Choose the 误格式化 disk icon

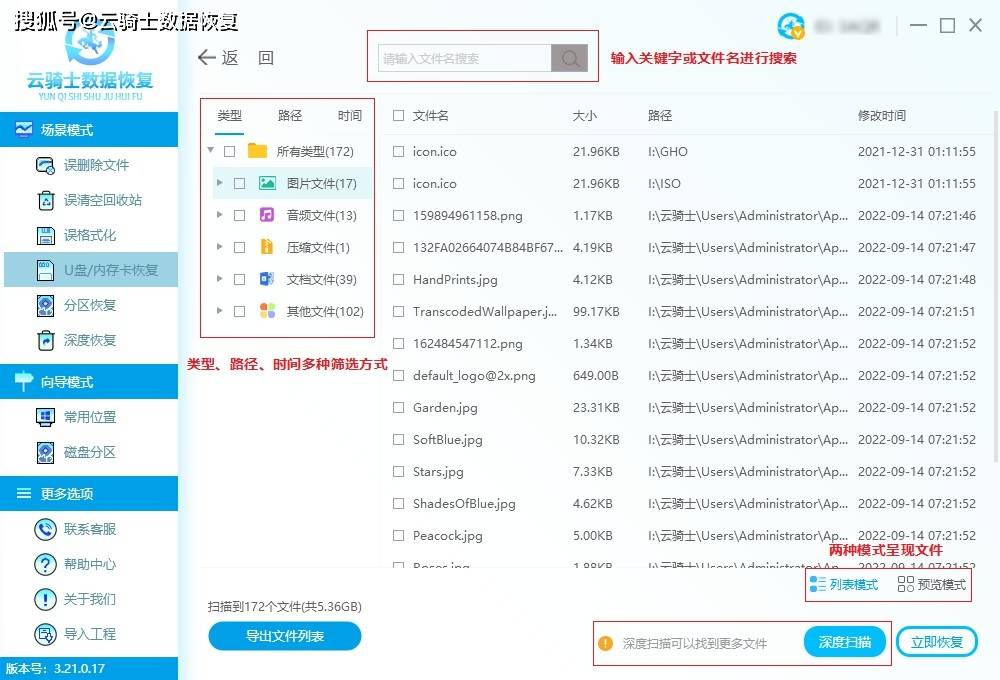click(x=45, y=235)
